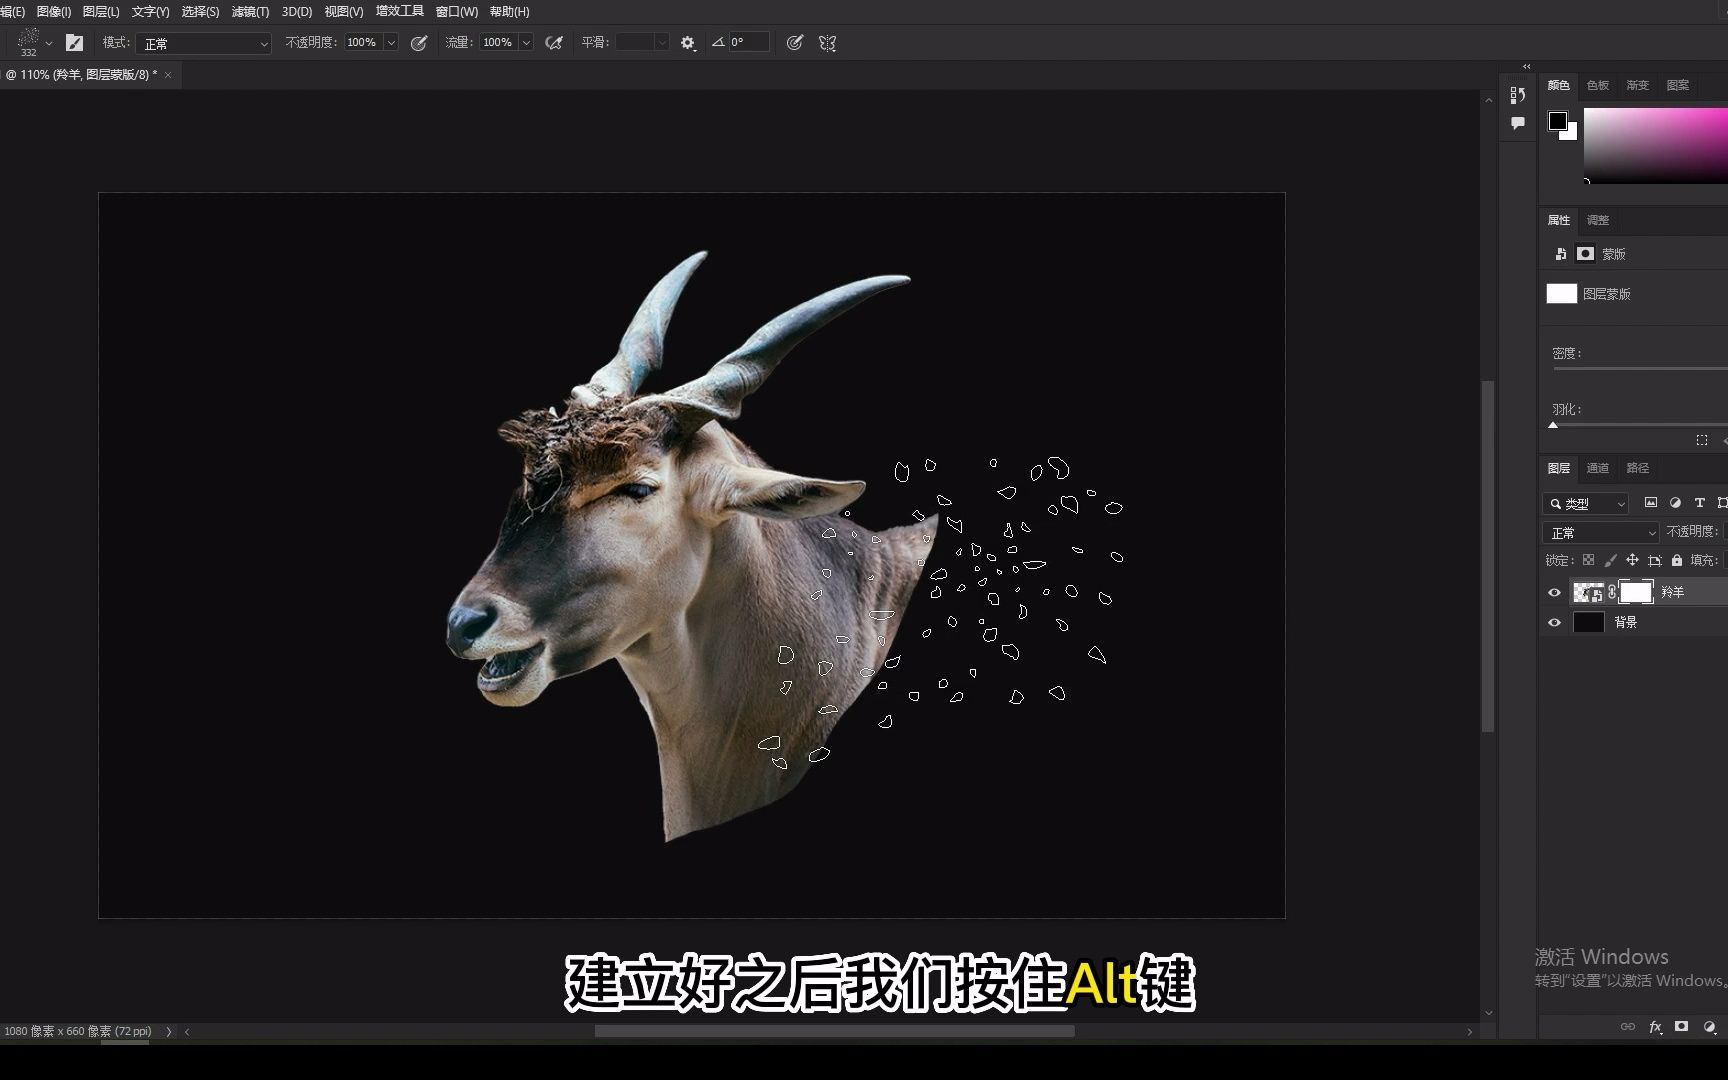The image size is (1728, 1080).
Task: Open the 视图(V) menu
Action: 344,12
